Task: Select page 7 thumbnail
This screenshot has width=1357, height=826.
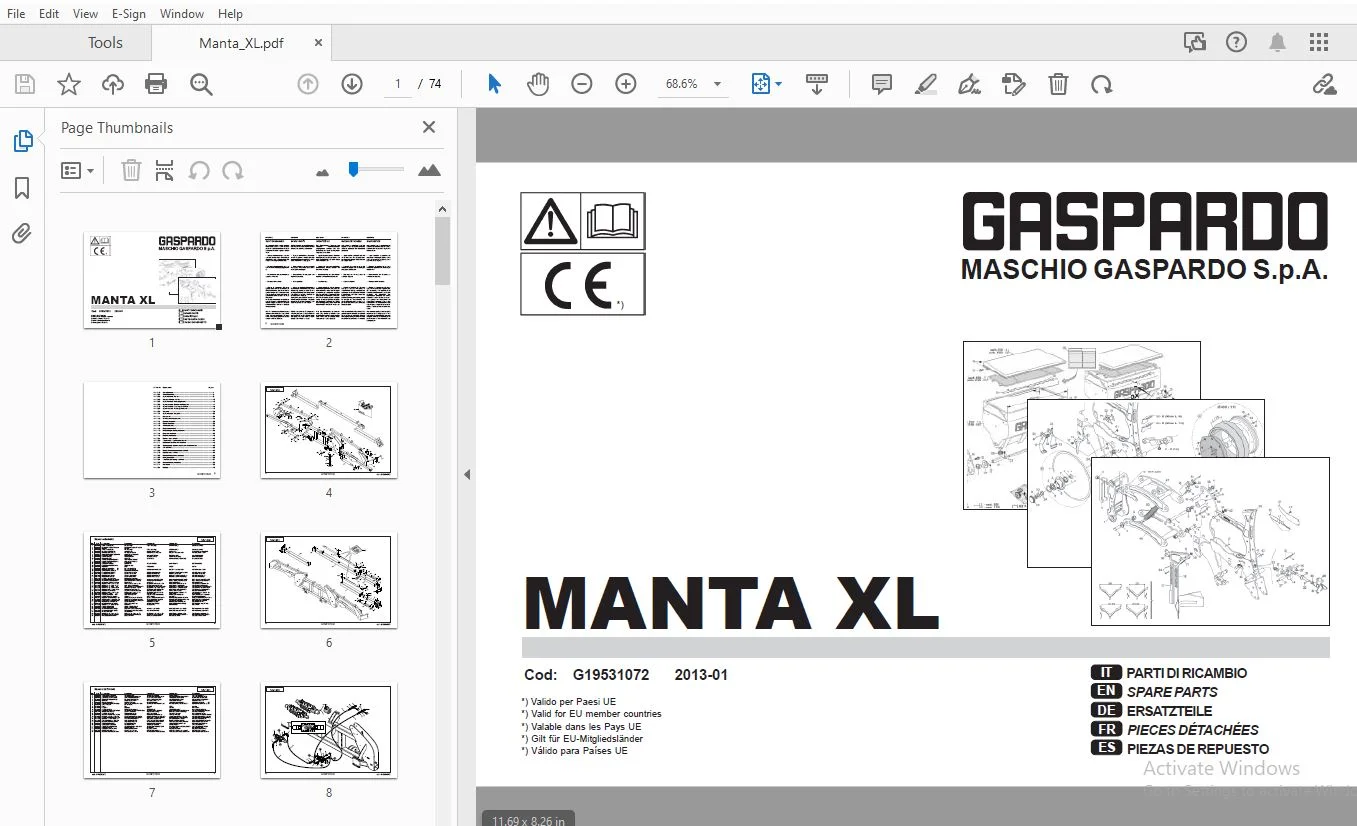Action: click(x=152, y=731)
